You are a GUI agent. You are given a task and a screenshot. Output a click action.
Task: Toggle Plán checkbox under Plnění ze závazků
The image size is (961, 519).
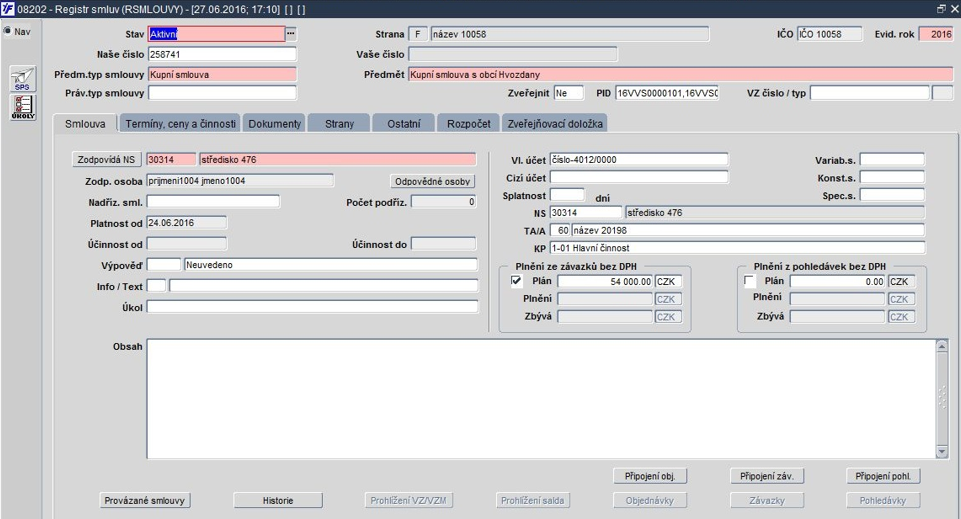coord(517,281)
